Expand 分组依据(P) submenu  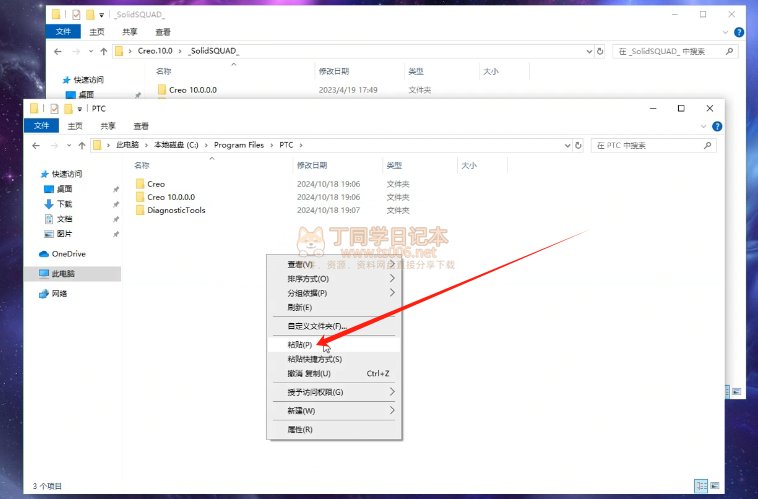pyautogui.click(x=334, y=293)
